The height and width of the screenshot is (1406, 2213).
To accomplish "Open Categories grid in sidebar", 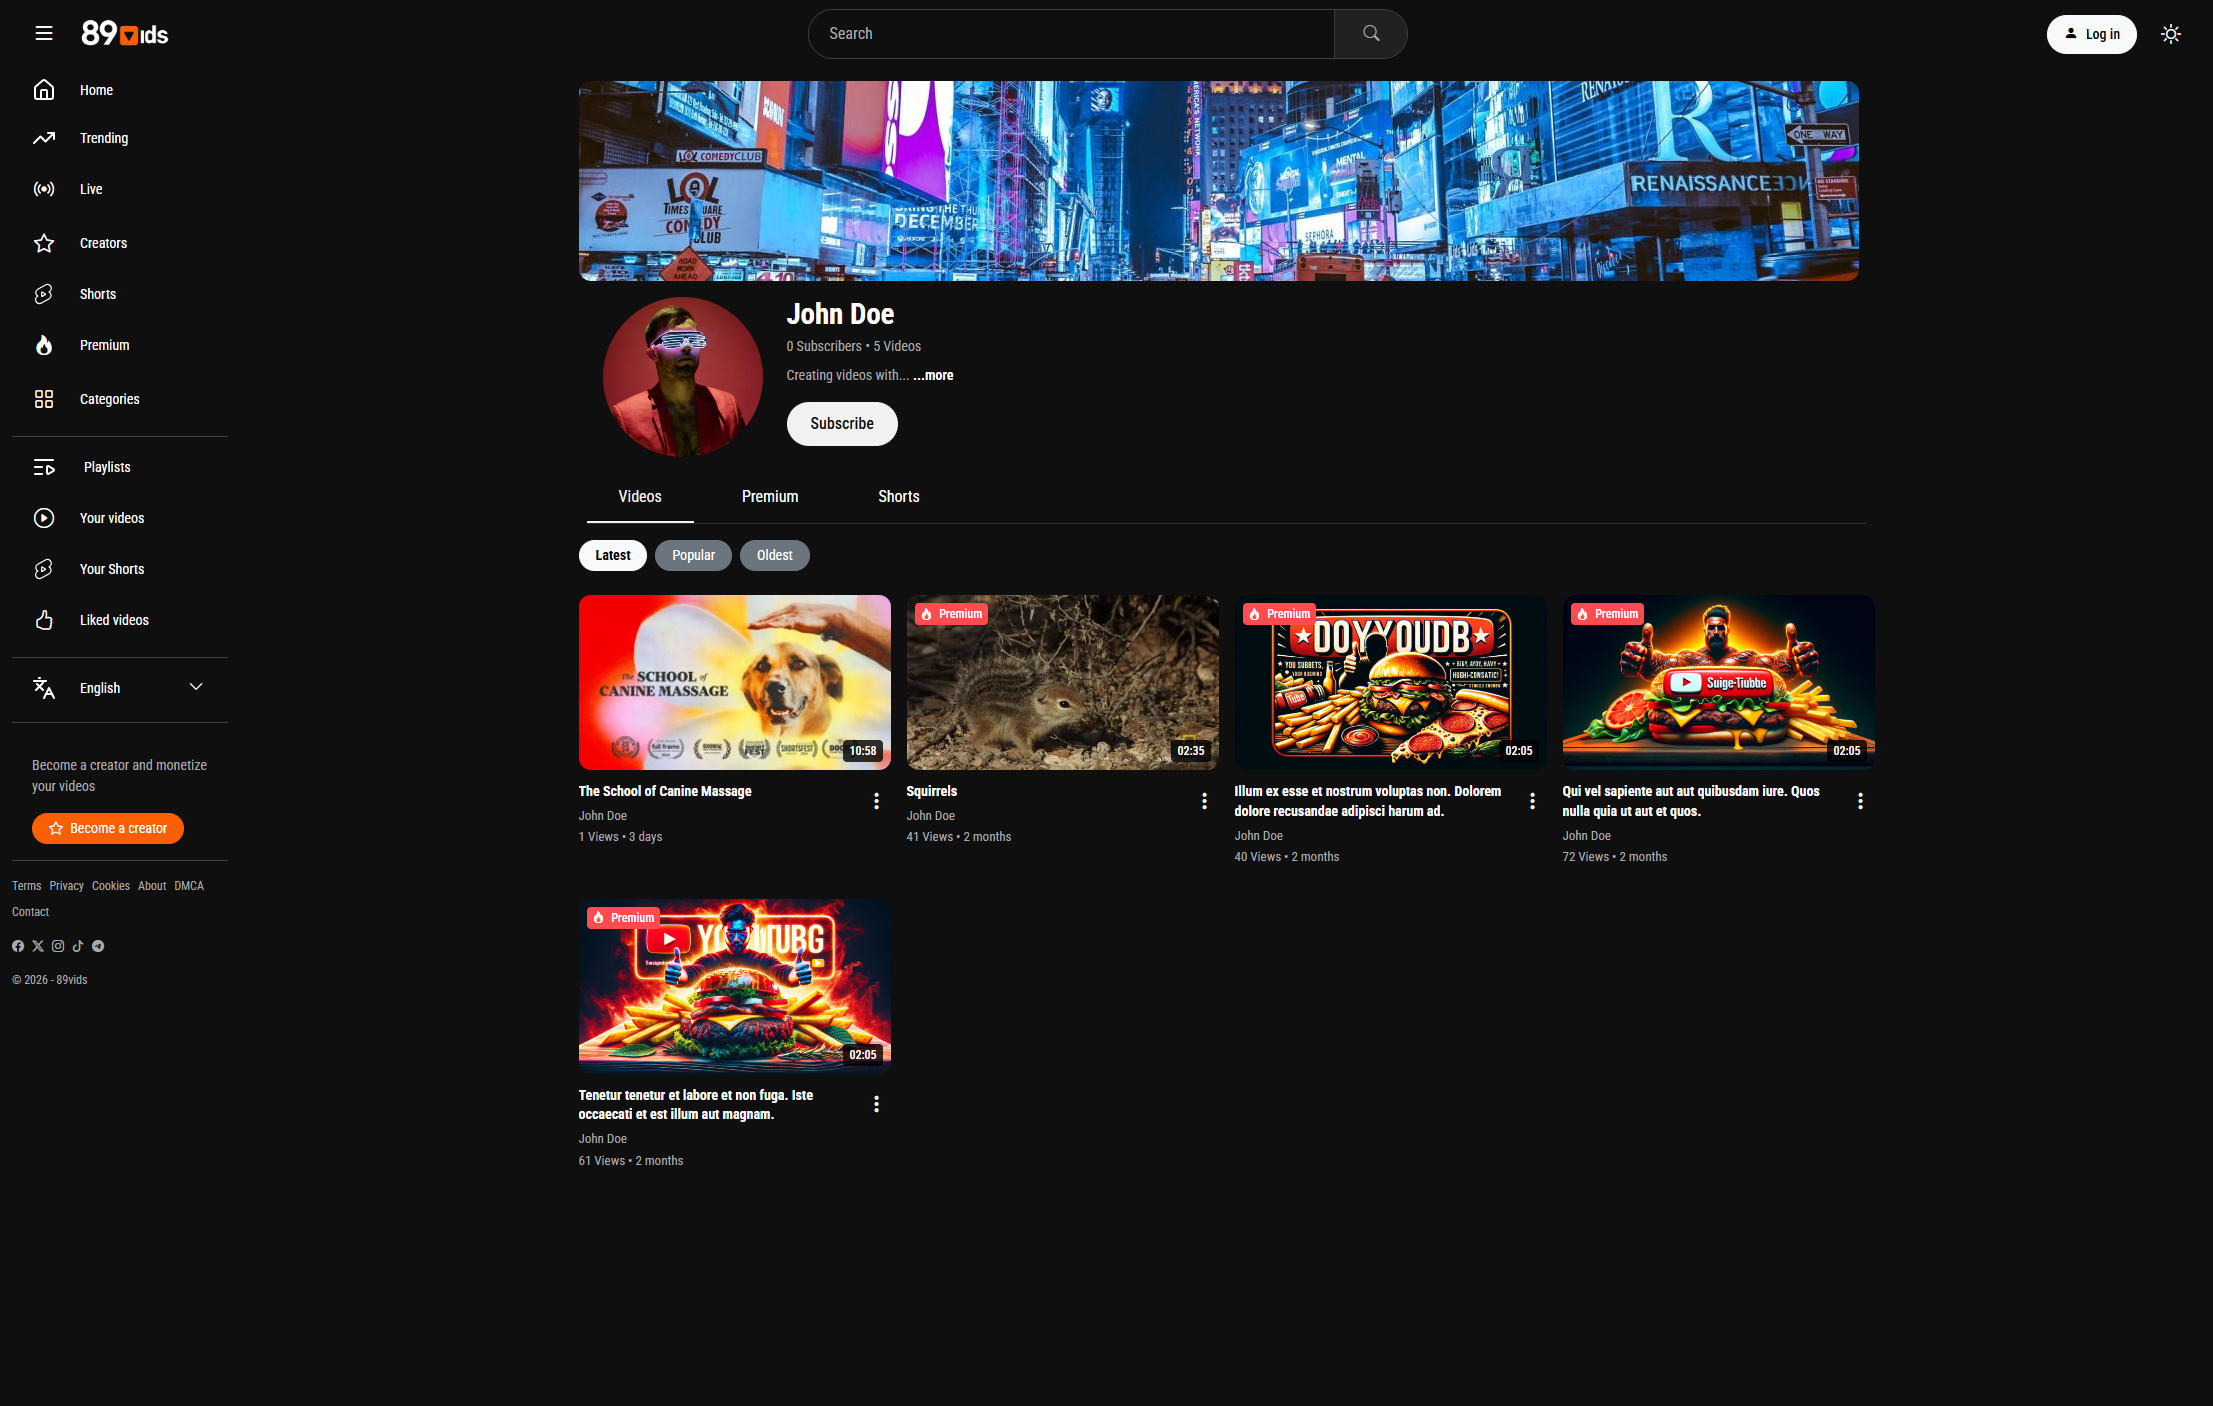I will coord(109,399).
